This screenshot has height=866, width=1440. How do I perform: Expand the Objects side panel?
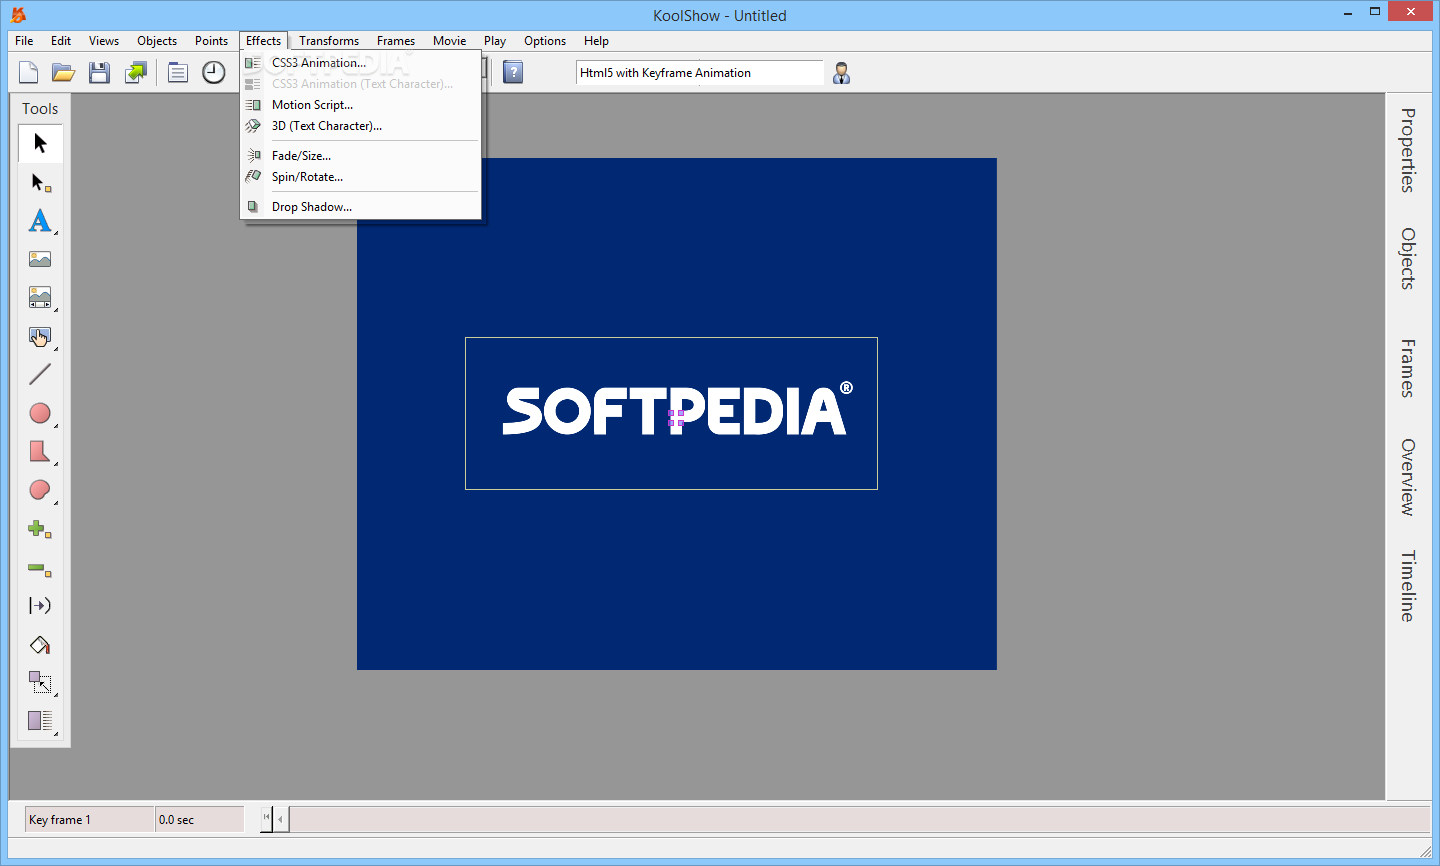1408,259
